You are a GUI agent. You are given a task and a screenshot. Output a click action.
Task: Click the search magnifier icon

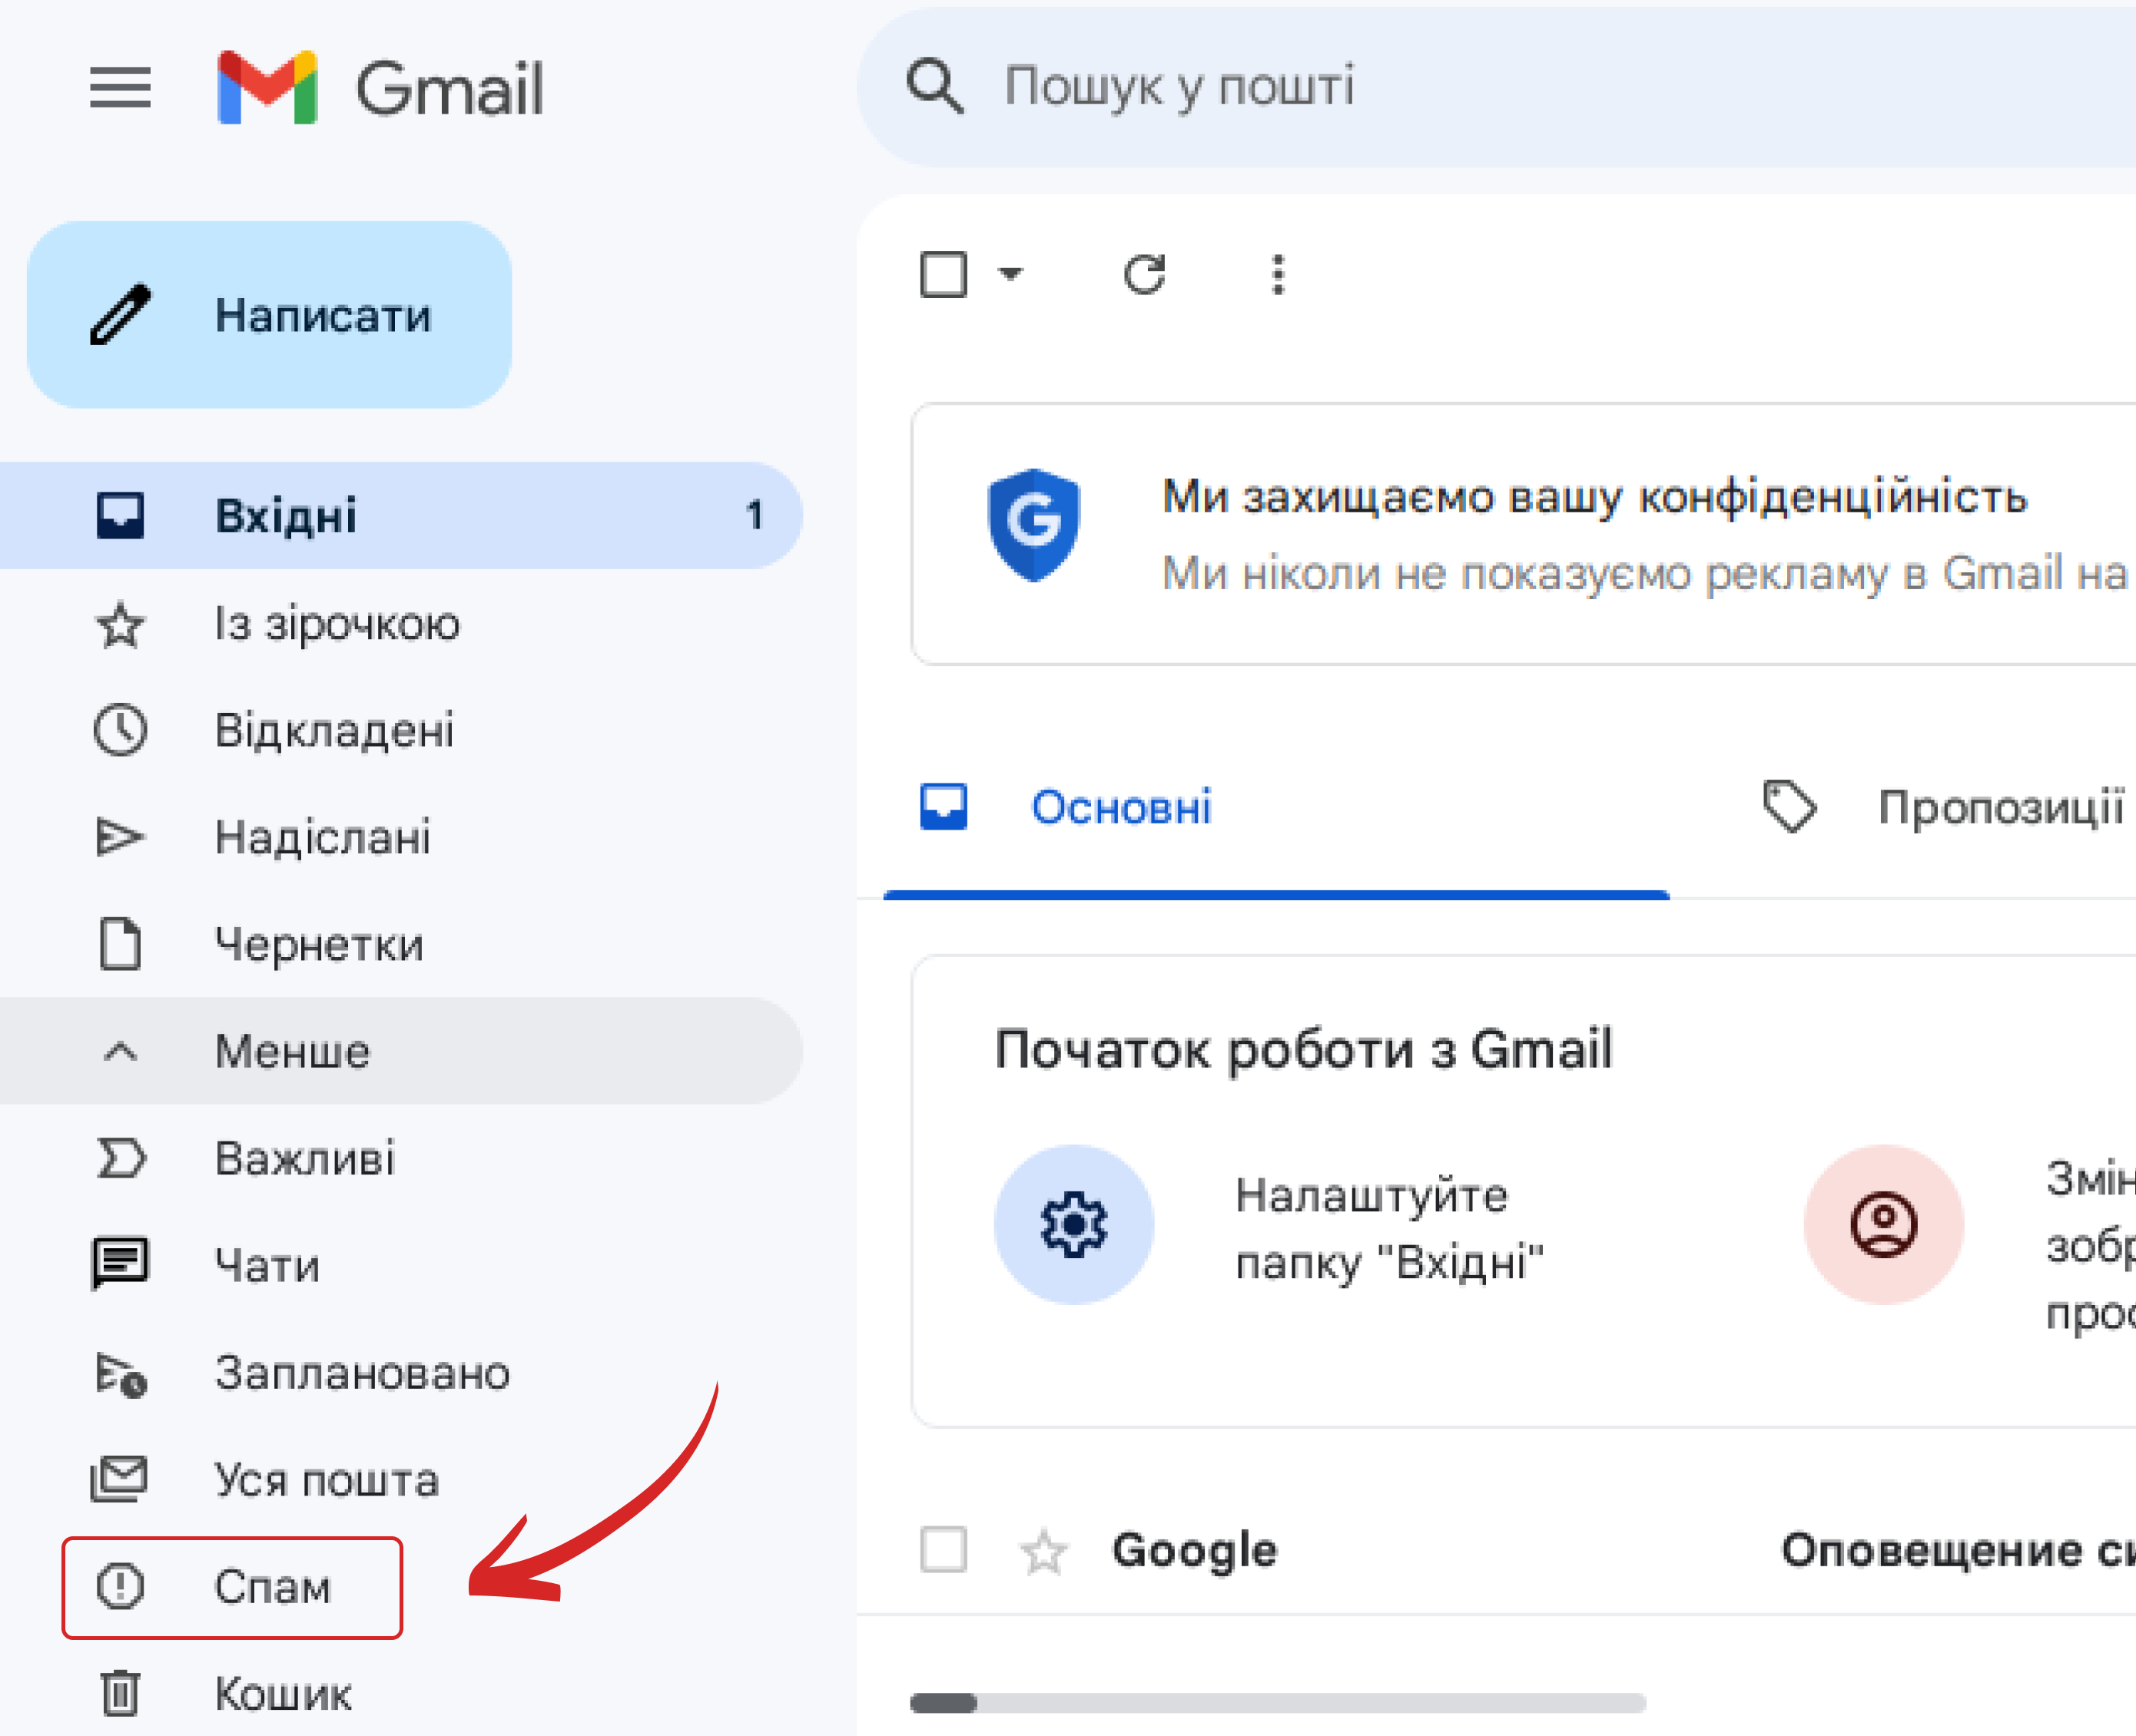pyautogui.click(x=934, y=86)
